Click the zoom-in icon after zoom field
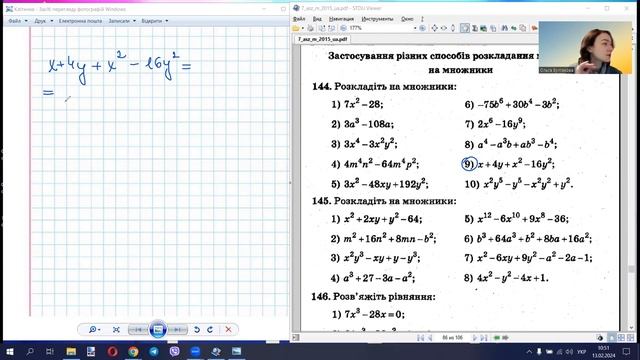This screenshot has height=360, width=640. pos(422,28)
